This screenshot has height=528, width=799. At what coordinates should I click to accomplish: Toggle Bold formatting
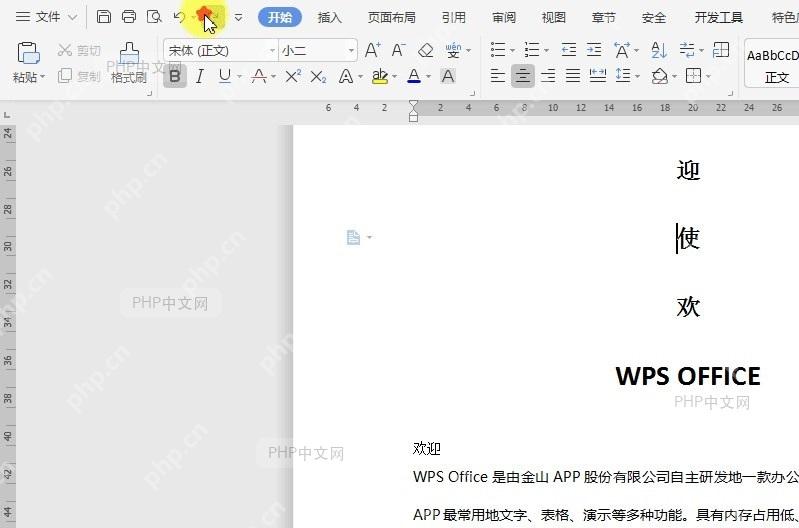[175, 76]
